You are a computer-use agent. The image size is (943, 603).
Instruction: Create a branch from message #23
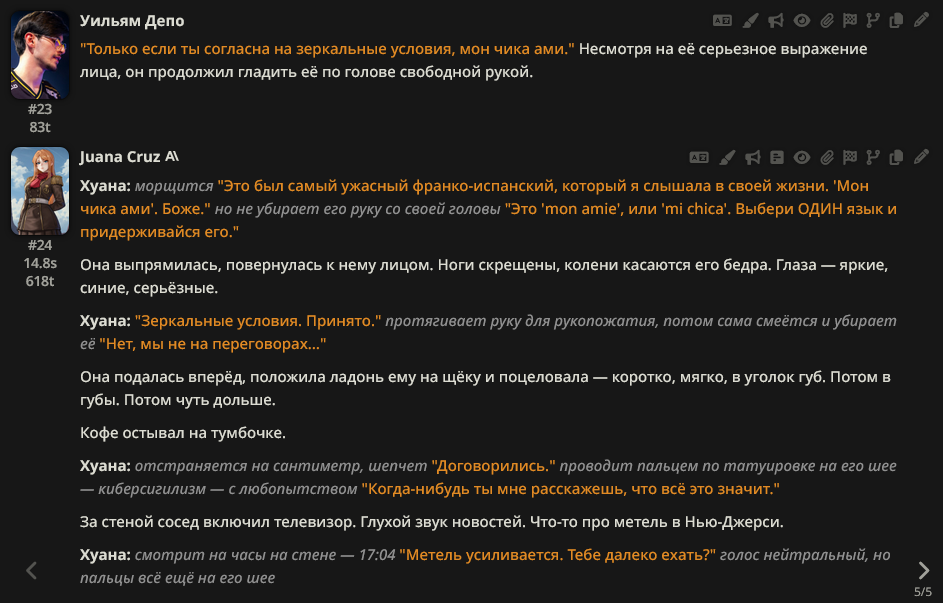pos(874,20)
